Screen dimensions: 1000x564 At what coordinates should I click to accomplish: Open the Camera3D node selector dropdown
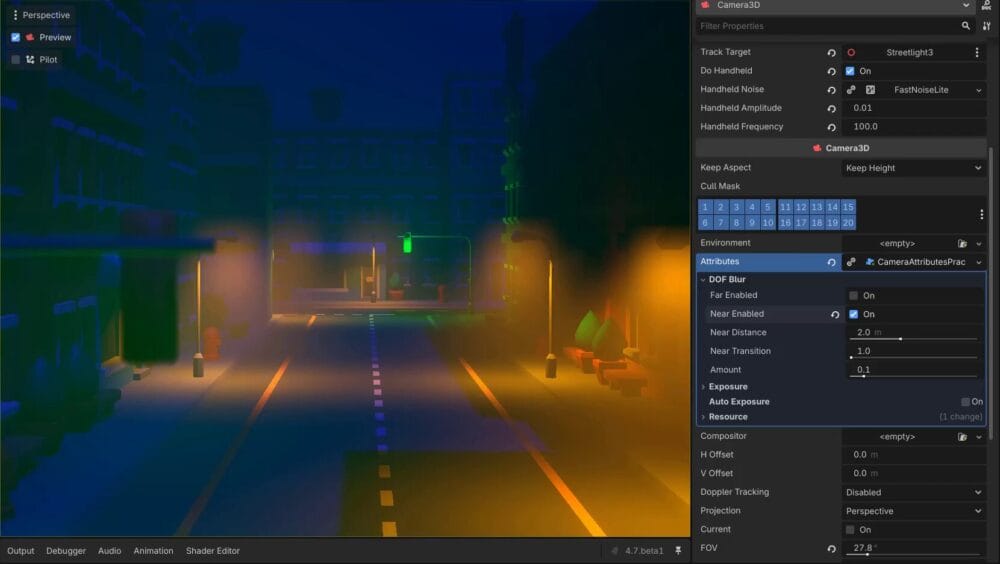tap(836, 6)
